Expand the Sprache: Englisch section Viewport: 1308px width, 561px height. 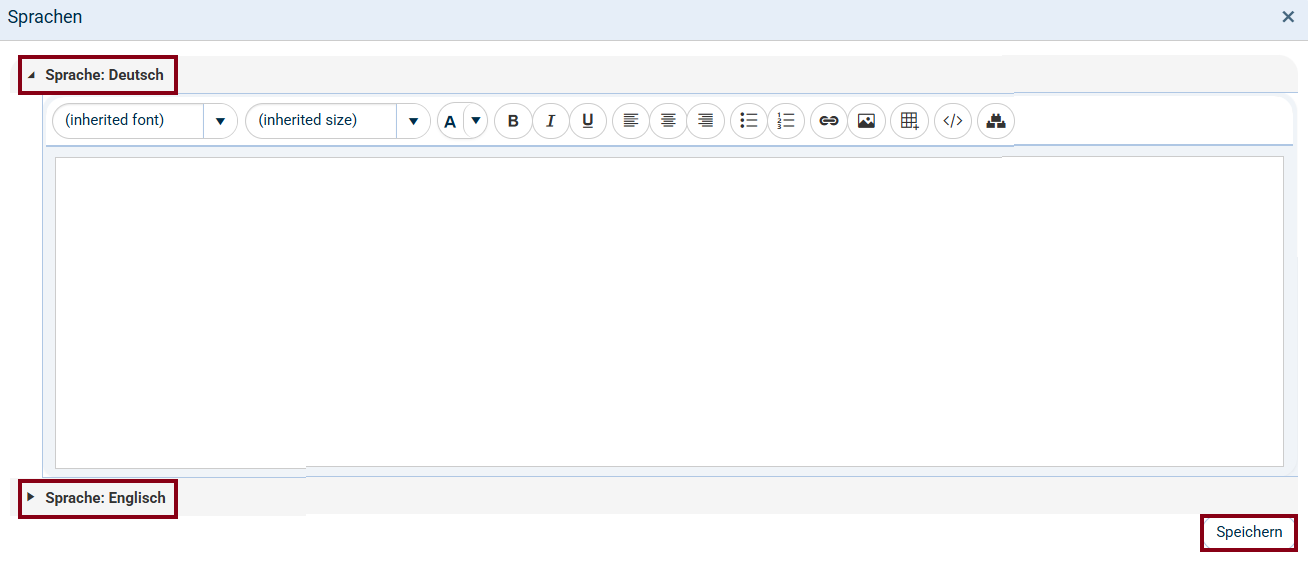coord(98,498)
